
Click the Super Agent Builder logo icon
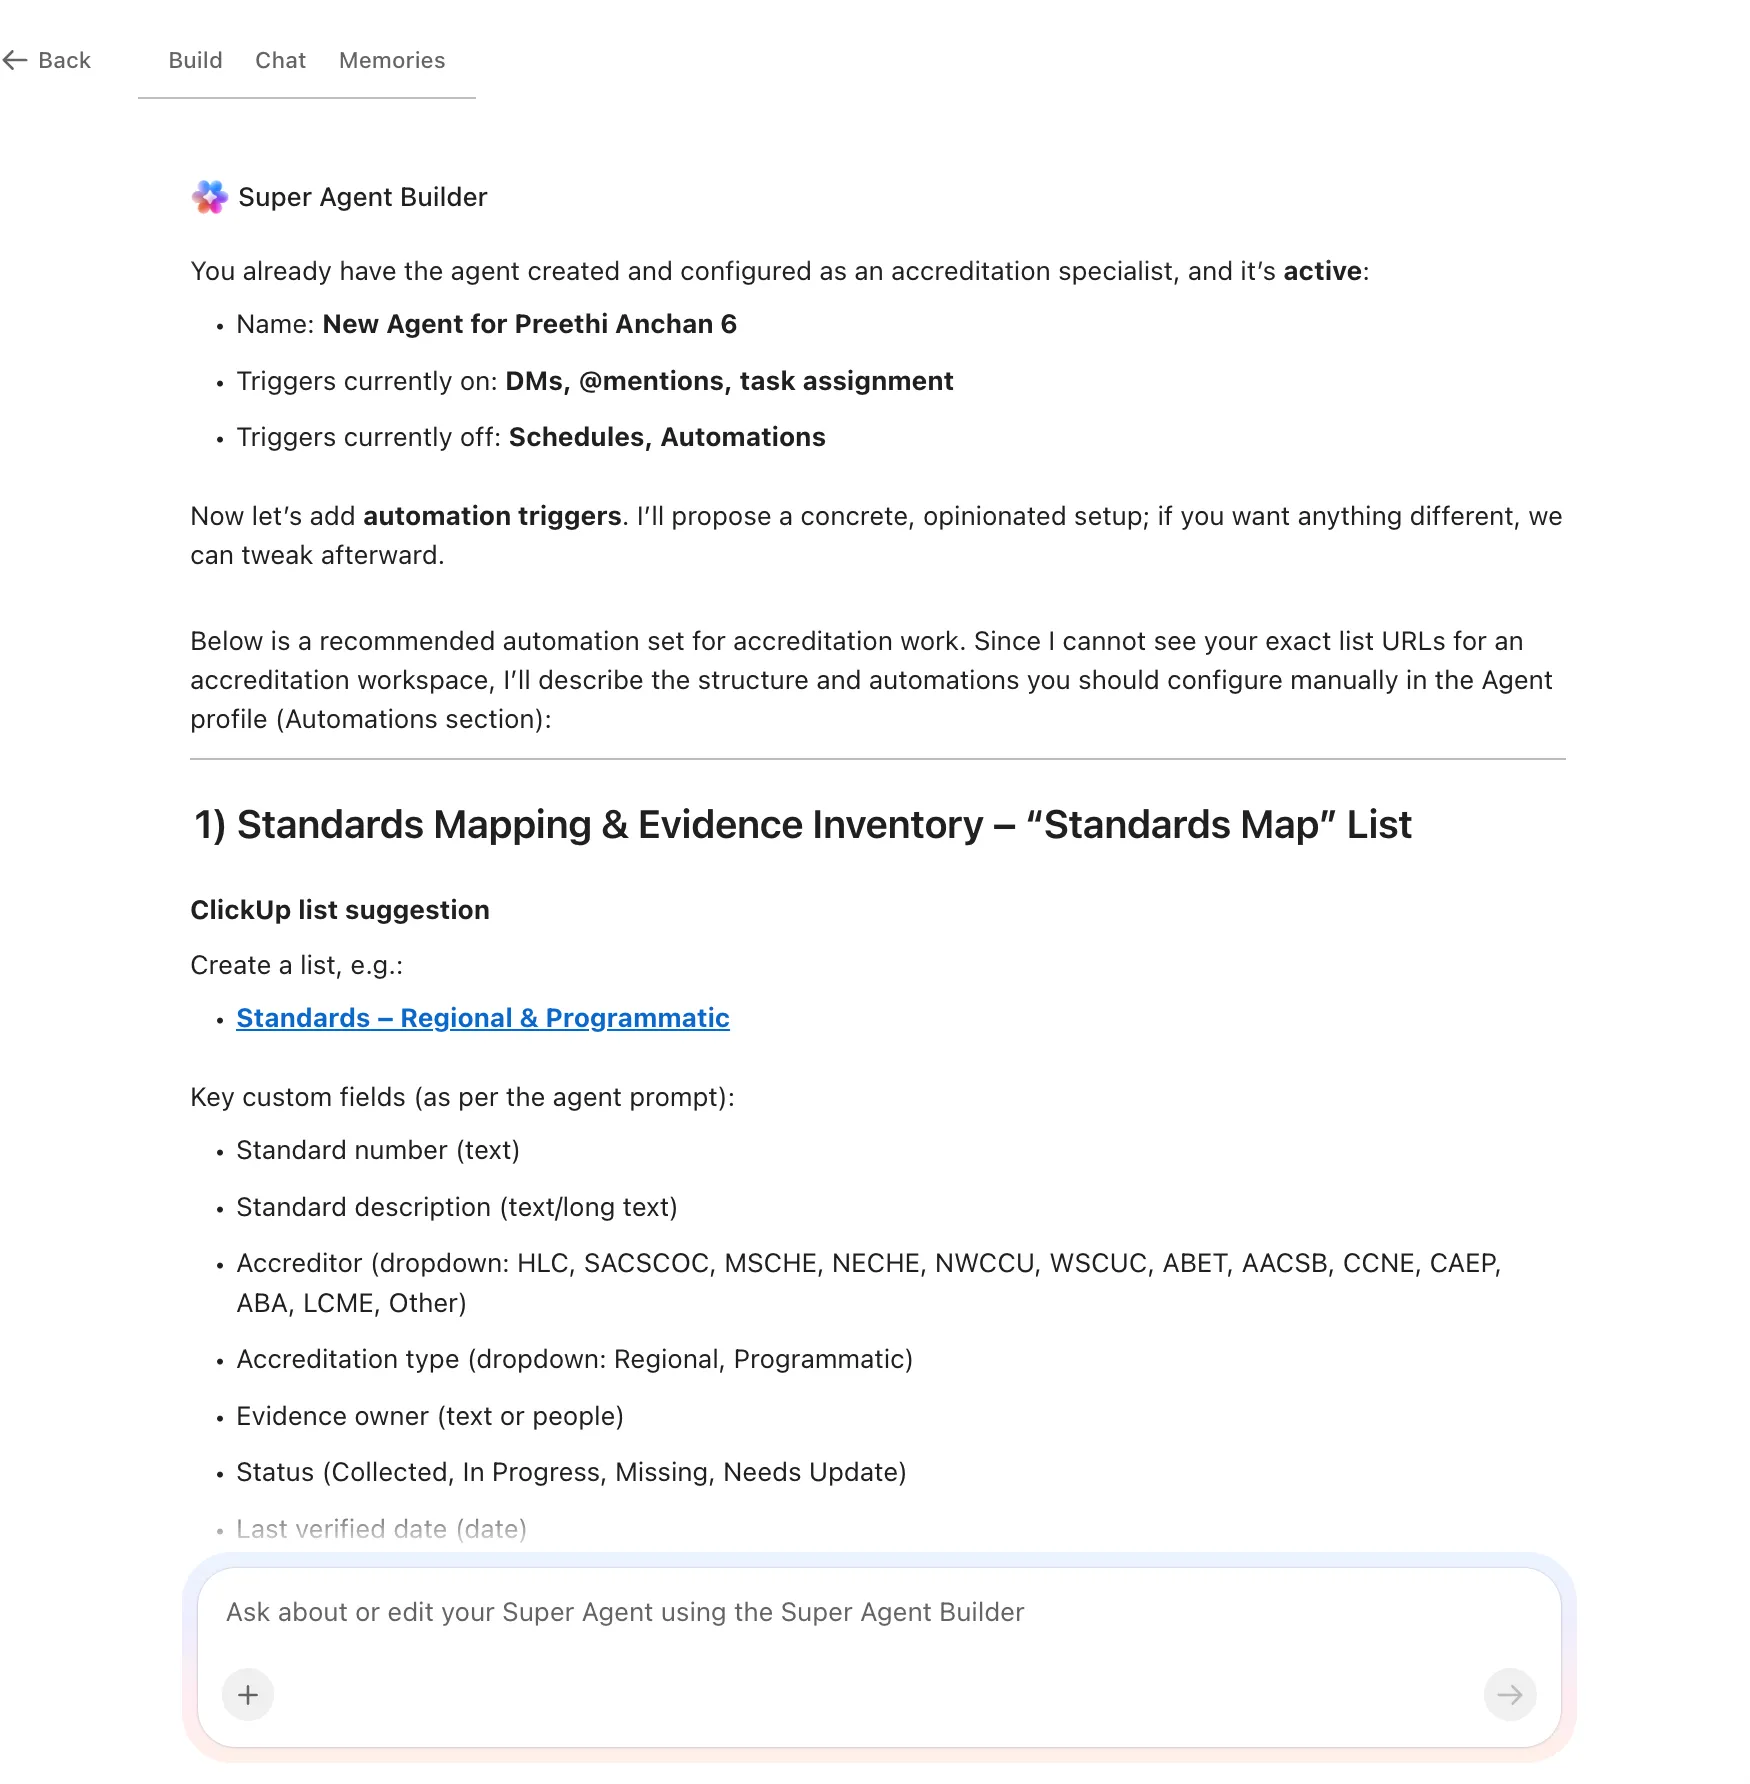pos(210,197)
